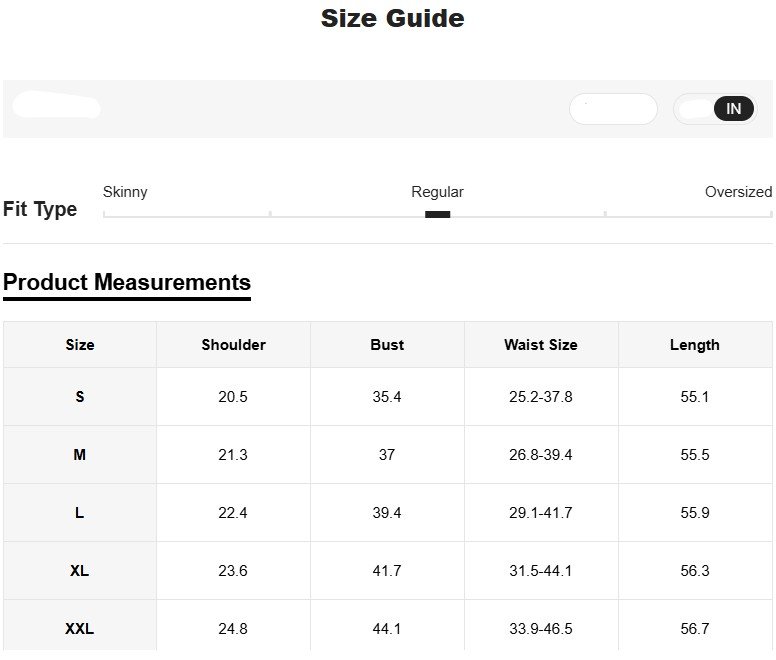This screenshot has height=660, width=776.
Task: Select the IN unit toggle option
Action: tap(734, 109)
